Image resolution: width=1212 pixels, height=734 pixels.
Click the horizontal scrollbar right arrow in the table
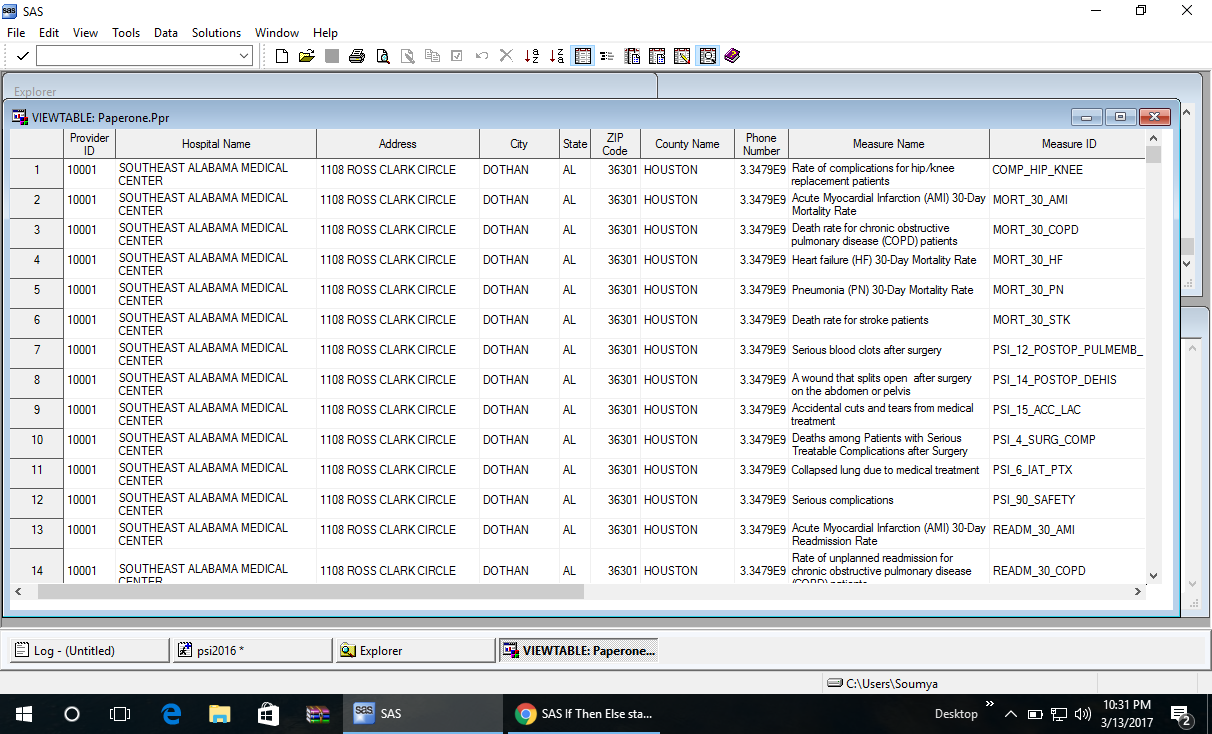1137,592
